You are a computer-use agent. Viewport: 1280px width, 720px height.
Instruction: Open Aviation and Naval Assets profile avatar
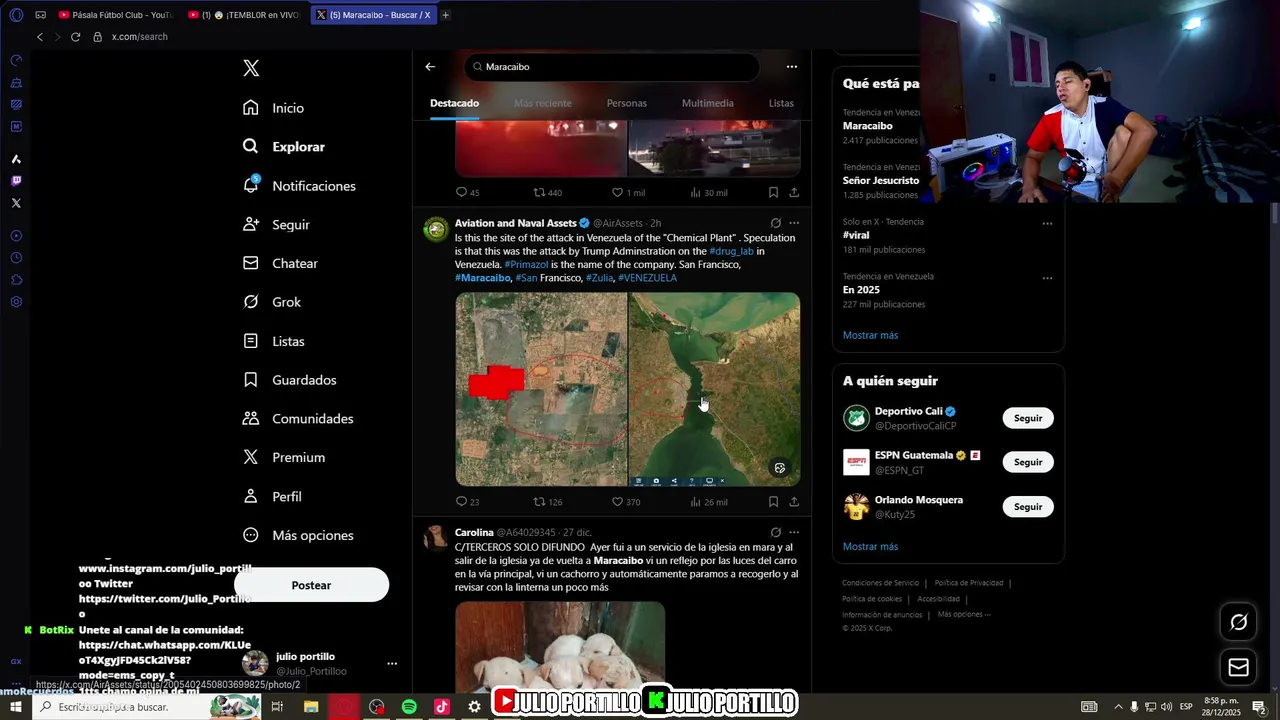pos(436,229)
